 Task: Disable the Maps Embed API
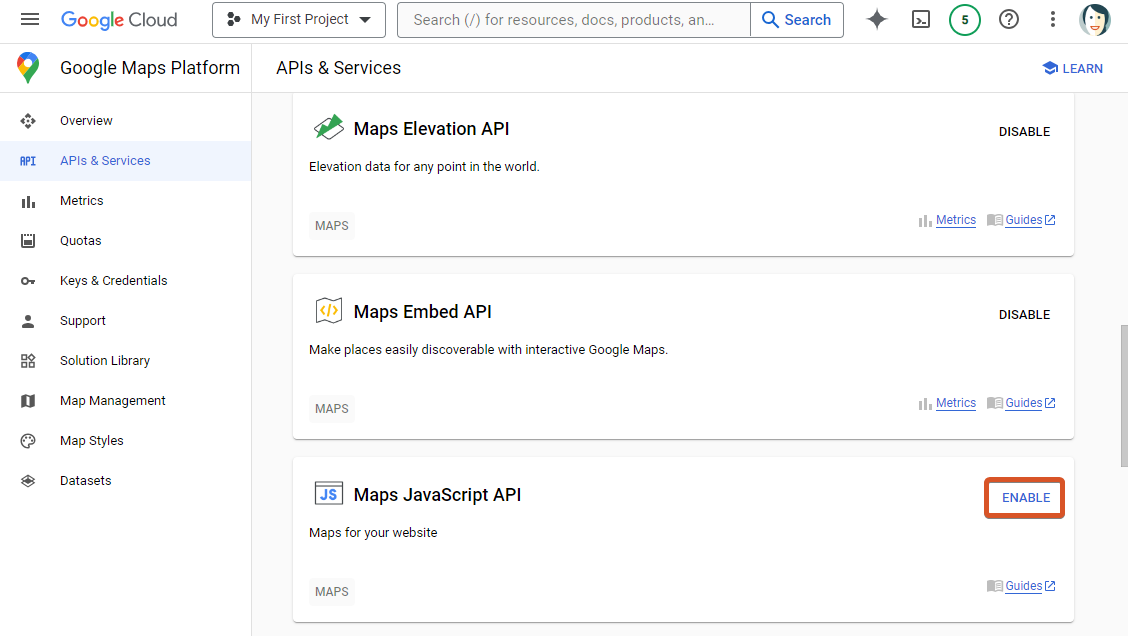coord(1024,314)
